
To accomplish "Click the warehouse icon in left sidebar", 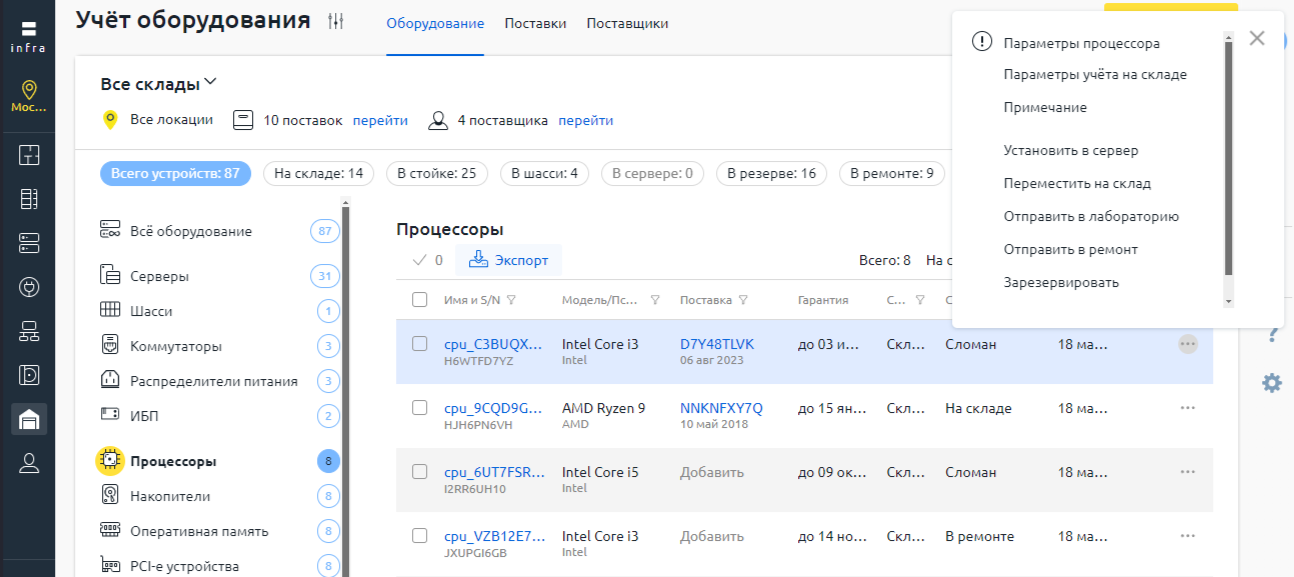I will point(29,420).
